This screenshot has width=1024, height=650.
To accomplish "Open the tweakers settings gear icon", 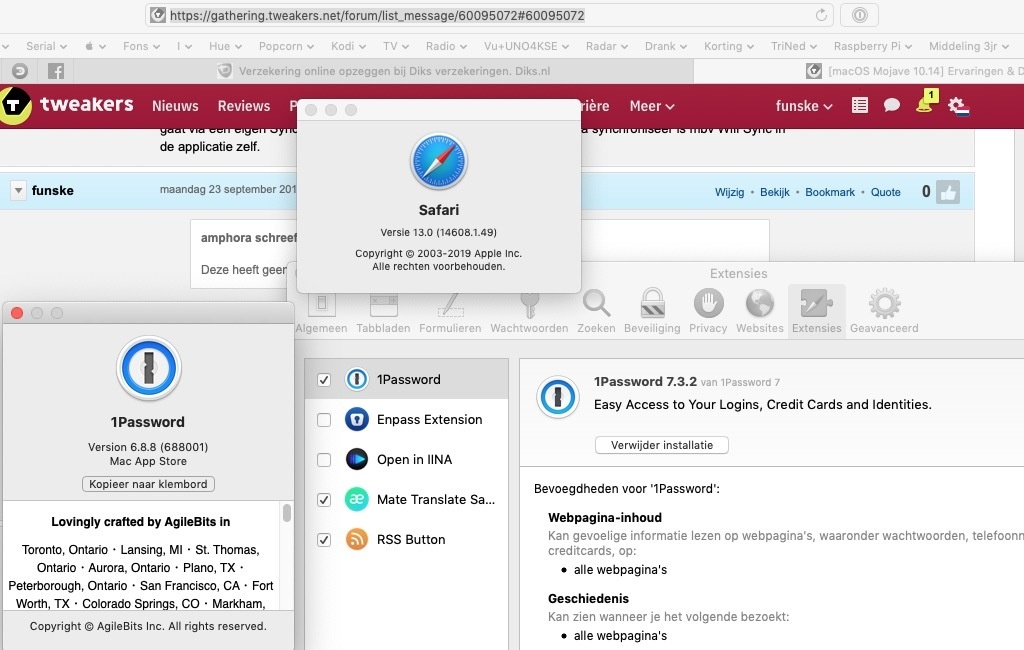I will [958, 106].
